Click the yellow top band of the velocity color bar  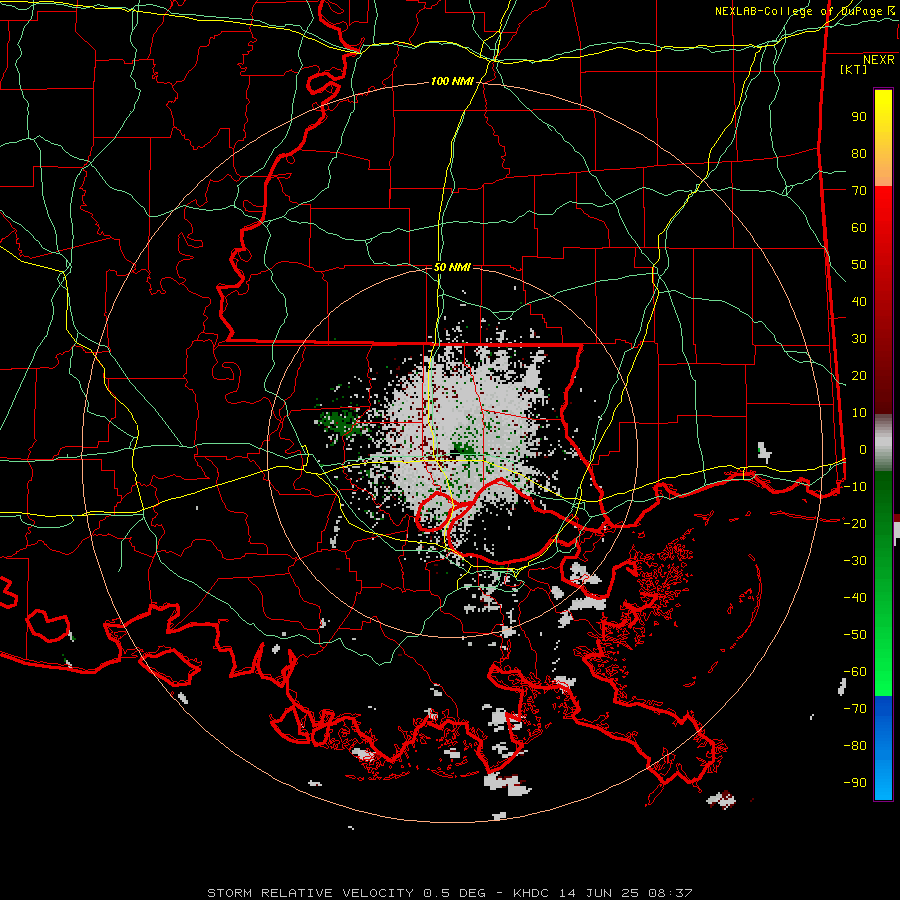[x=883, y=137]
